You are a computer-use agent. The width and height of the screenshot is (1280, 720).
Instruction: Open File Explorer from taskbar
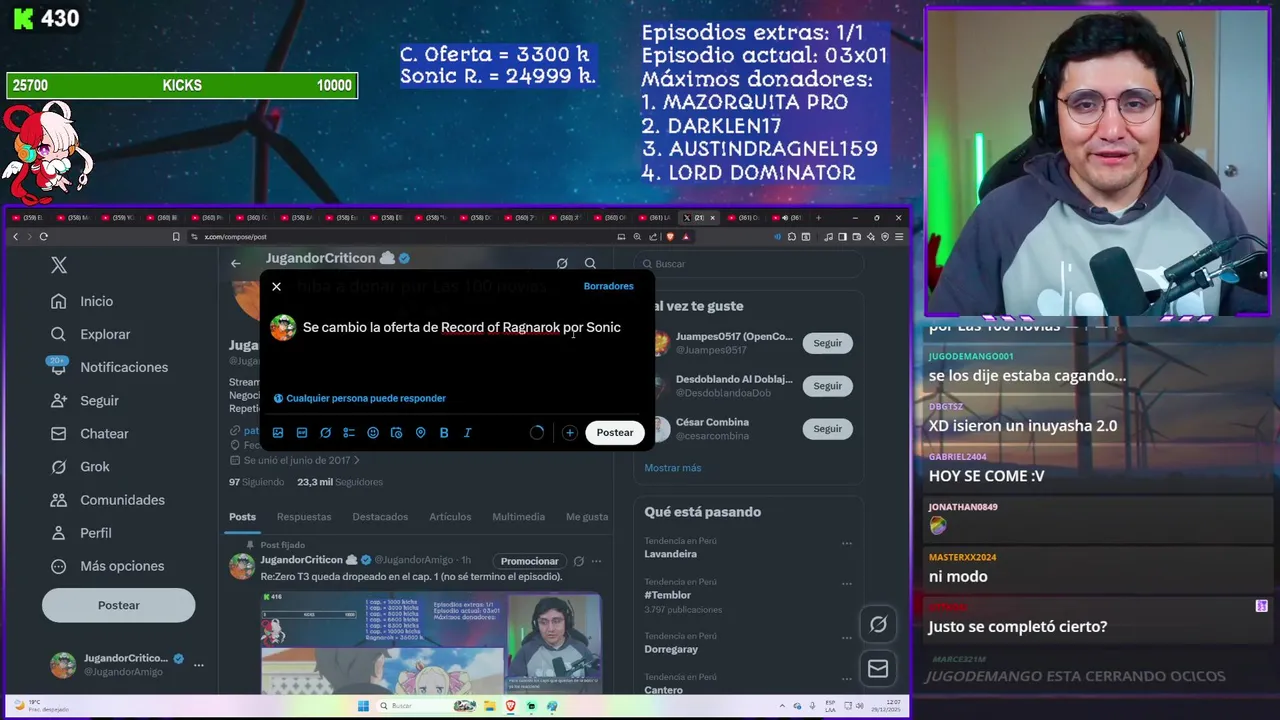(x=492, y=706)
